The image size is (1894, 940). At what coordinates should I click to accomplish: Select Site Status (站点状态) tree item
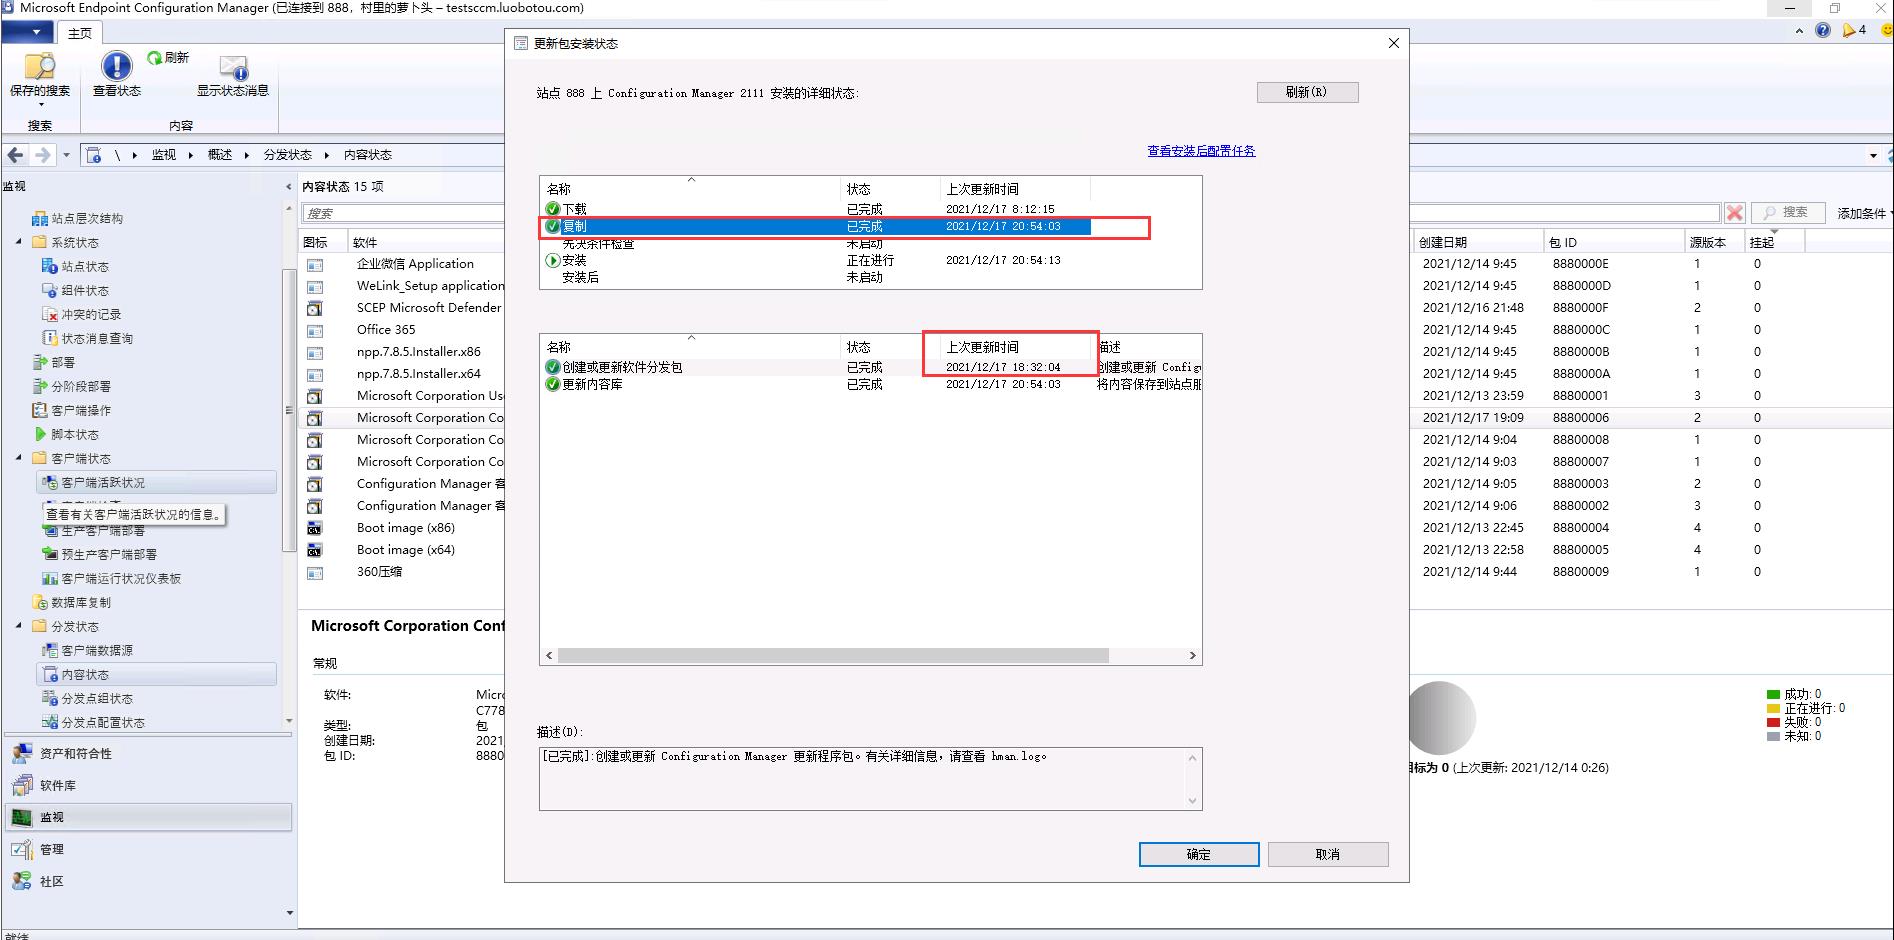tap(75, 267)
